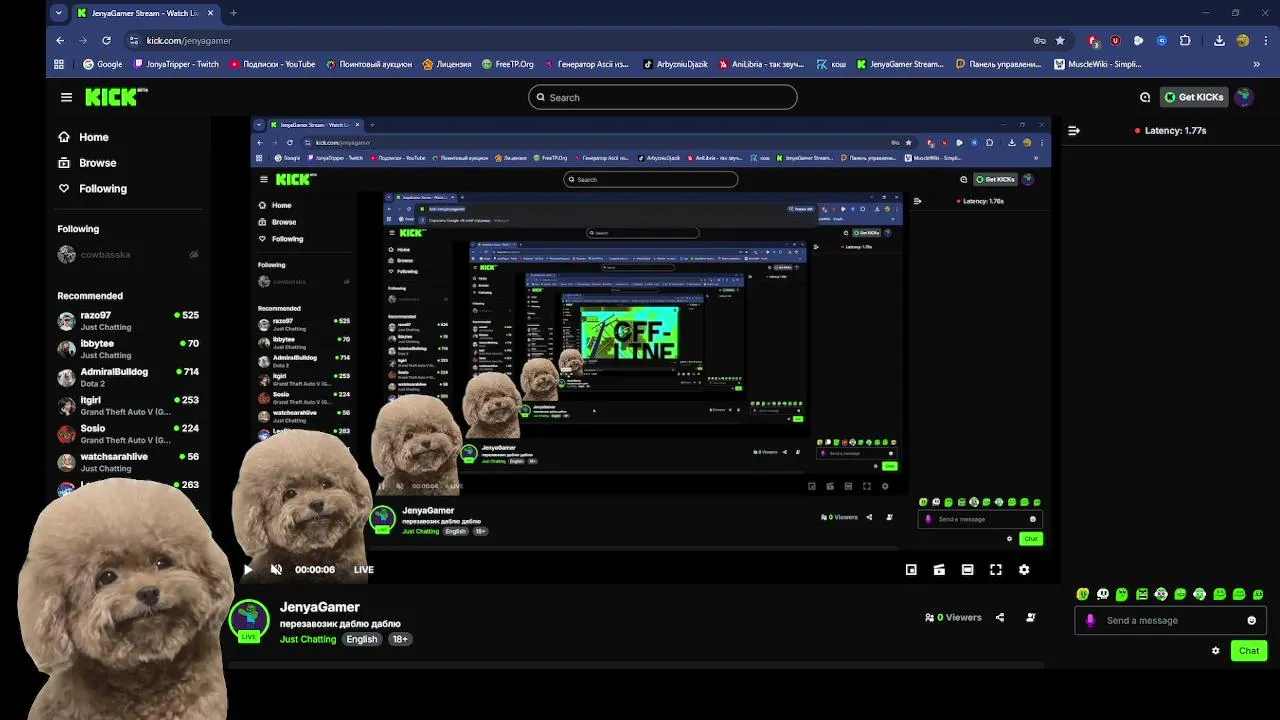Click Send a message field
Viewport: 1280px width, 720px height.
[1172, 620]
